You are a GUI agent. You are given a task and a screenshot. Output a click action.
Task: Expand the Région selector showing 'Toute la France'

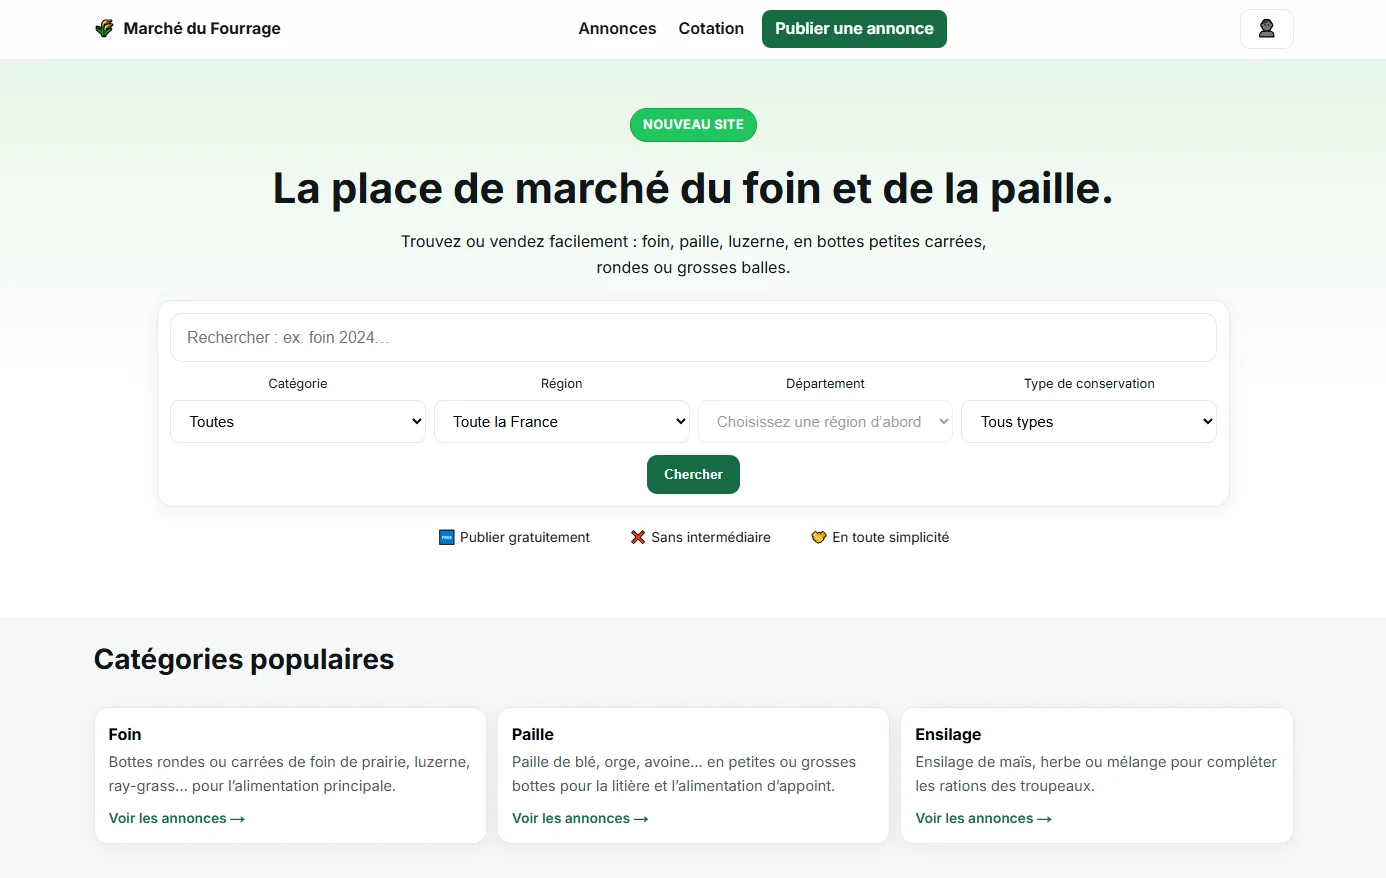(561, 421)
